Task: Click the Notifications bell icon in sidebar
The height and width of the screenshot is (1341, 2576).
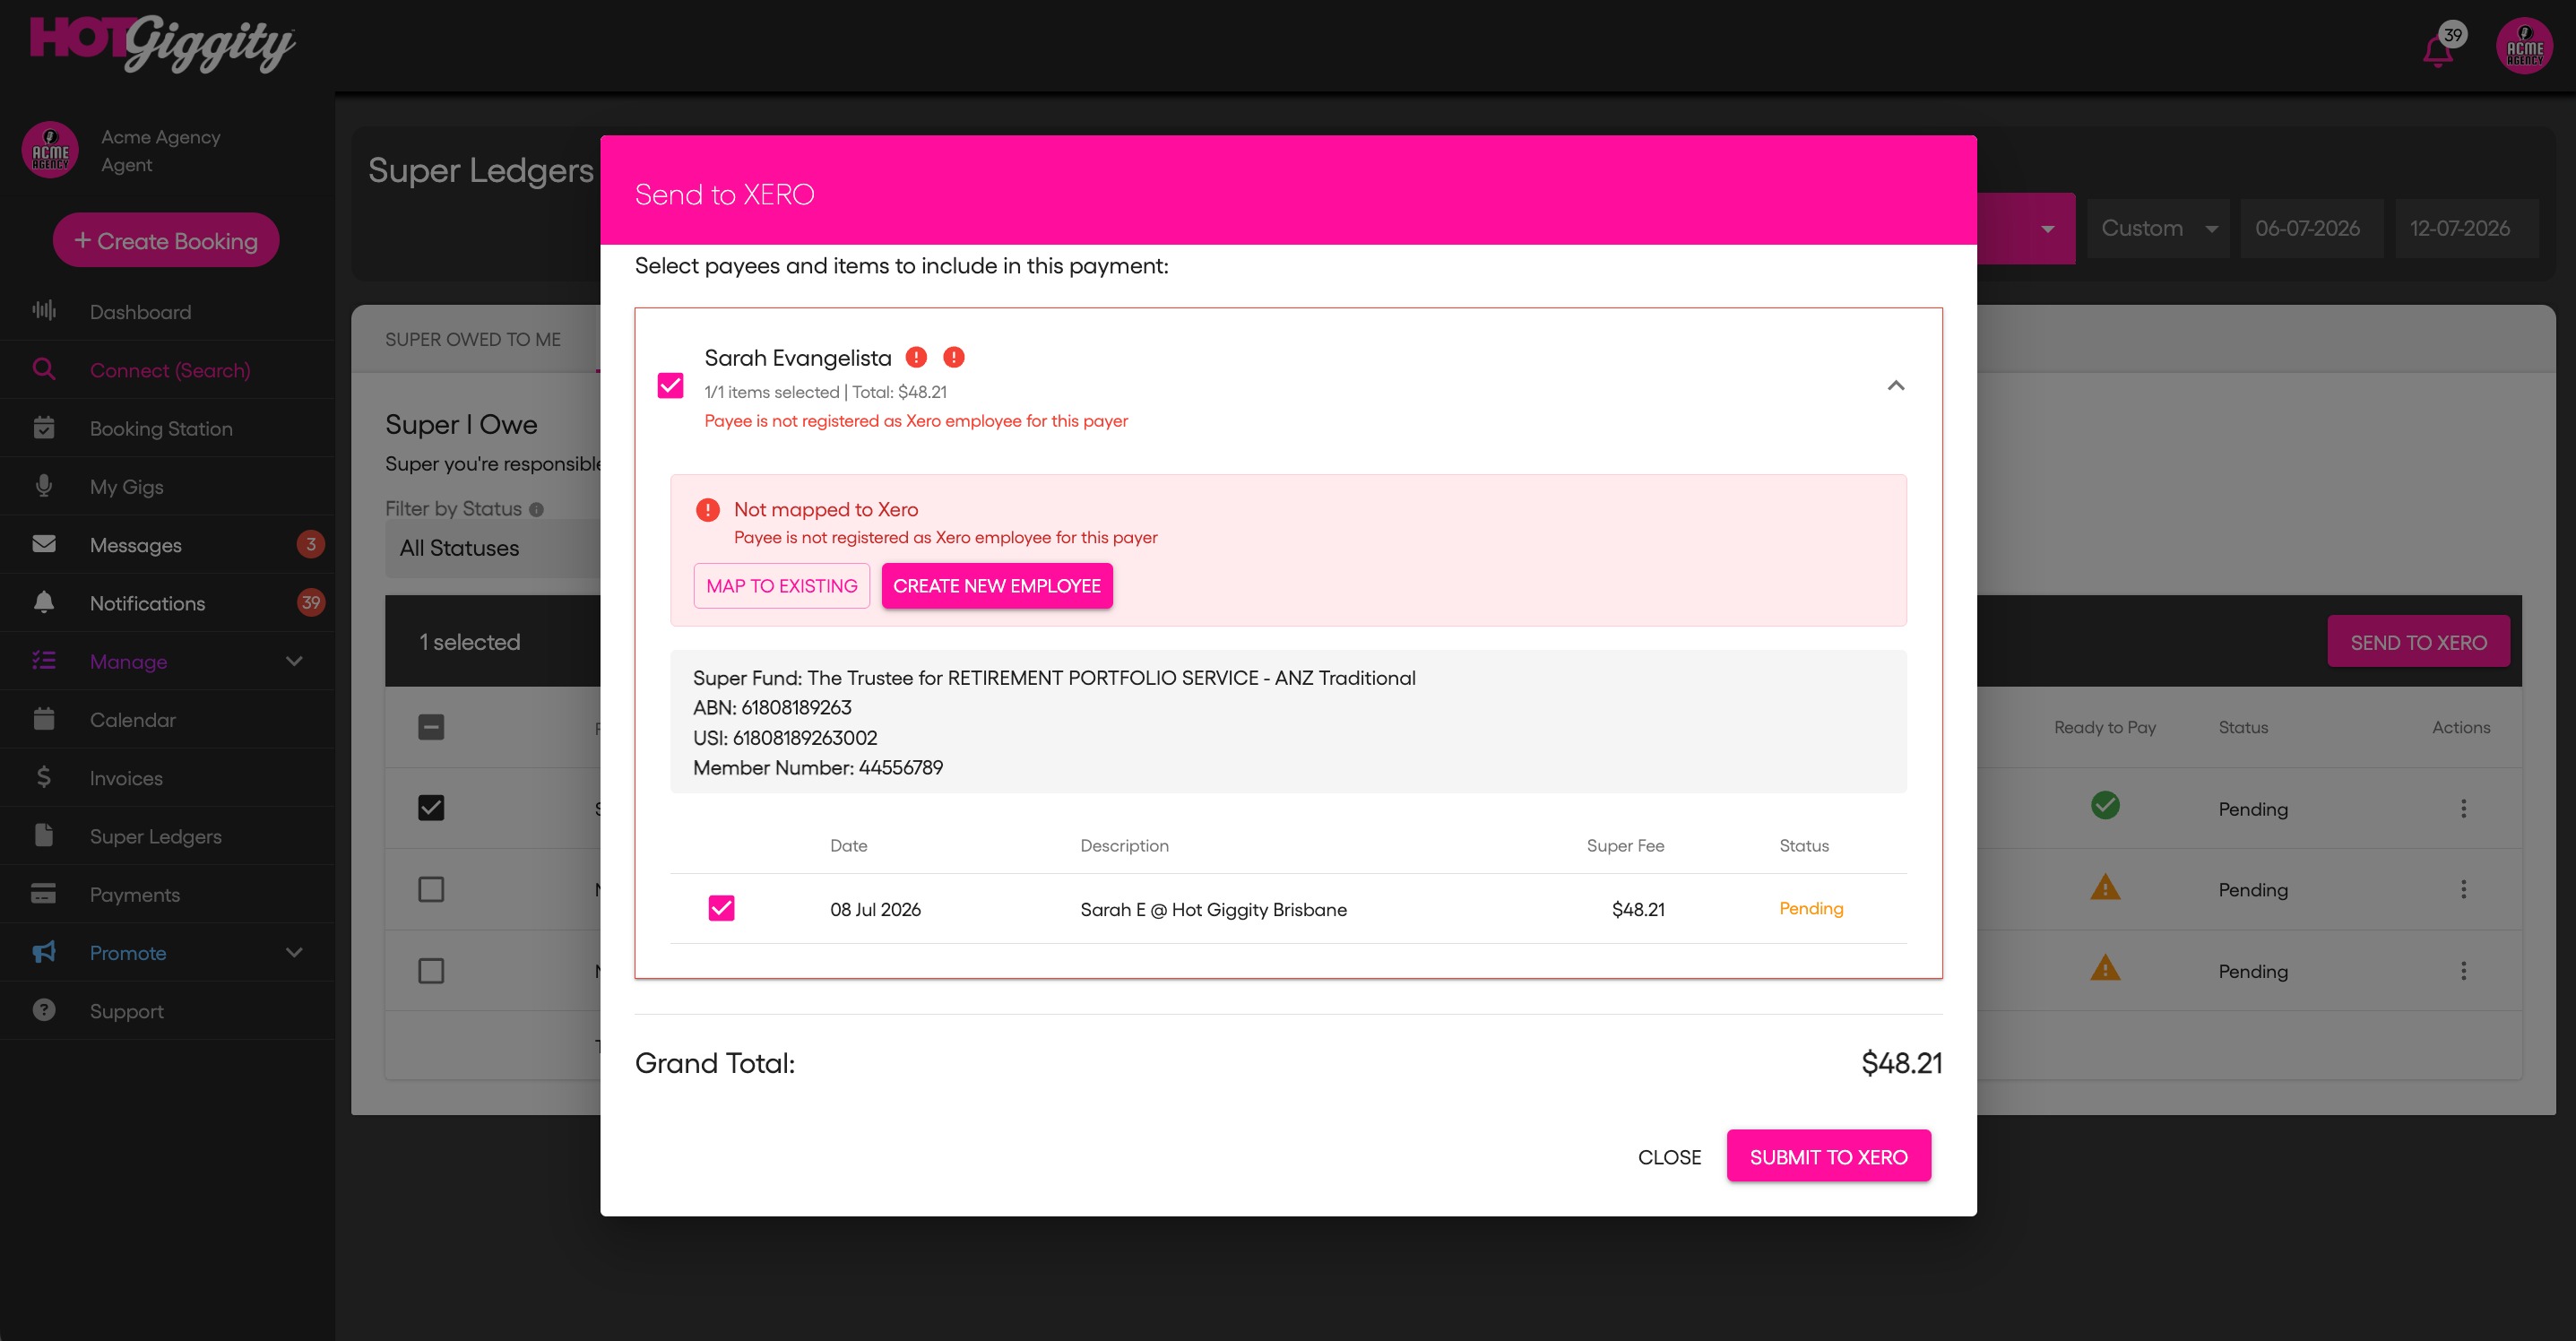Action: click(x=44, y=602)
